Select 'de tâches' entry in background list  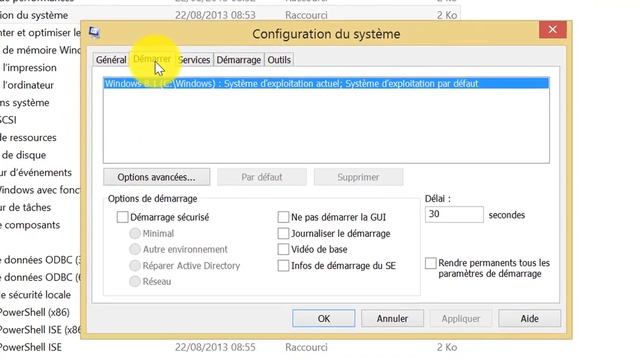[25, 207]
